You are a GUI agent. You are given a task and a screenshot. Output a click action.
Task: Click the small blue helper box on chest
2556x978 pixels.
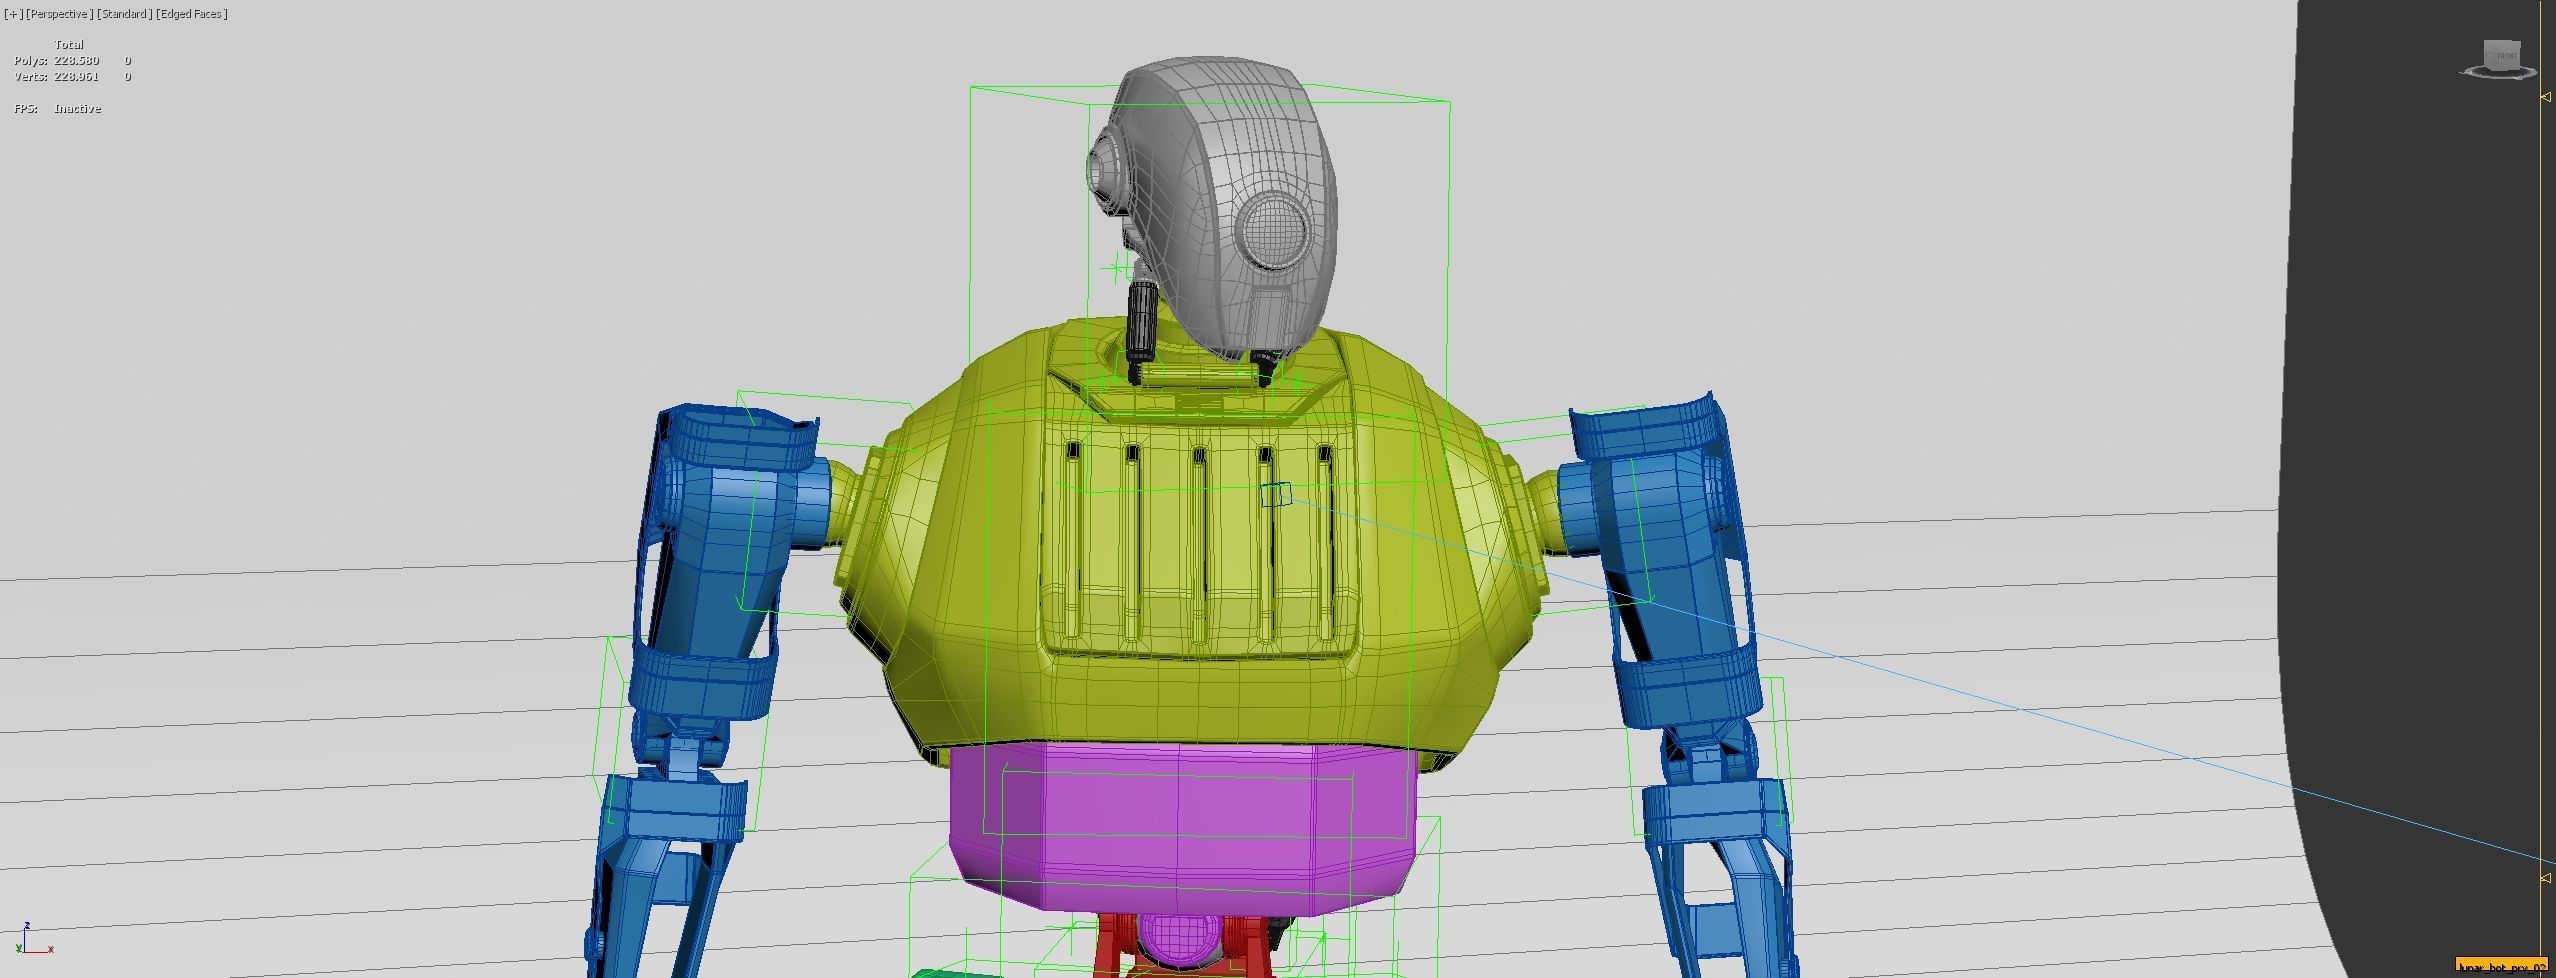point(1276,494)
